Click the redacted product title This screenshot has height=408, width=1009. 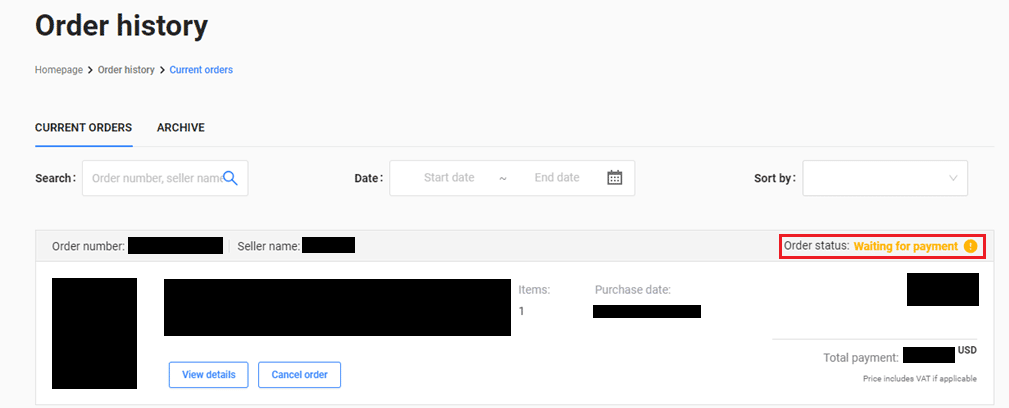337,307
